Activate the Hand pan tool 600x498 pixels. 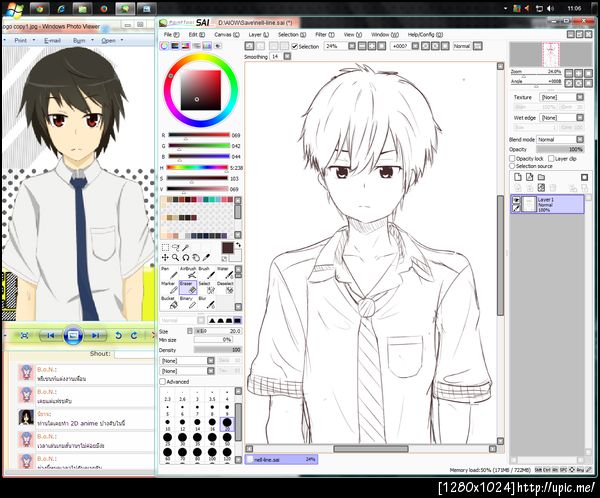(196, 258)
